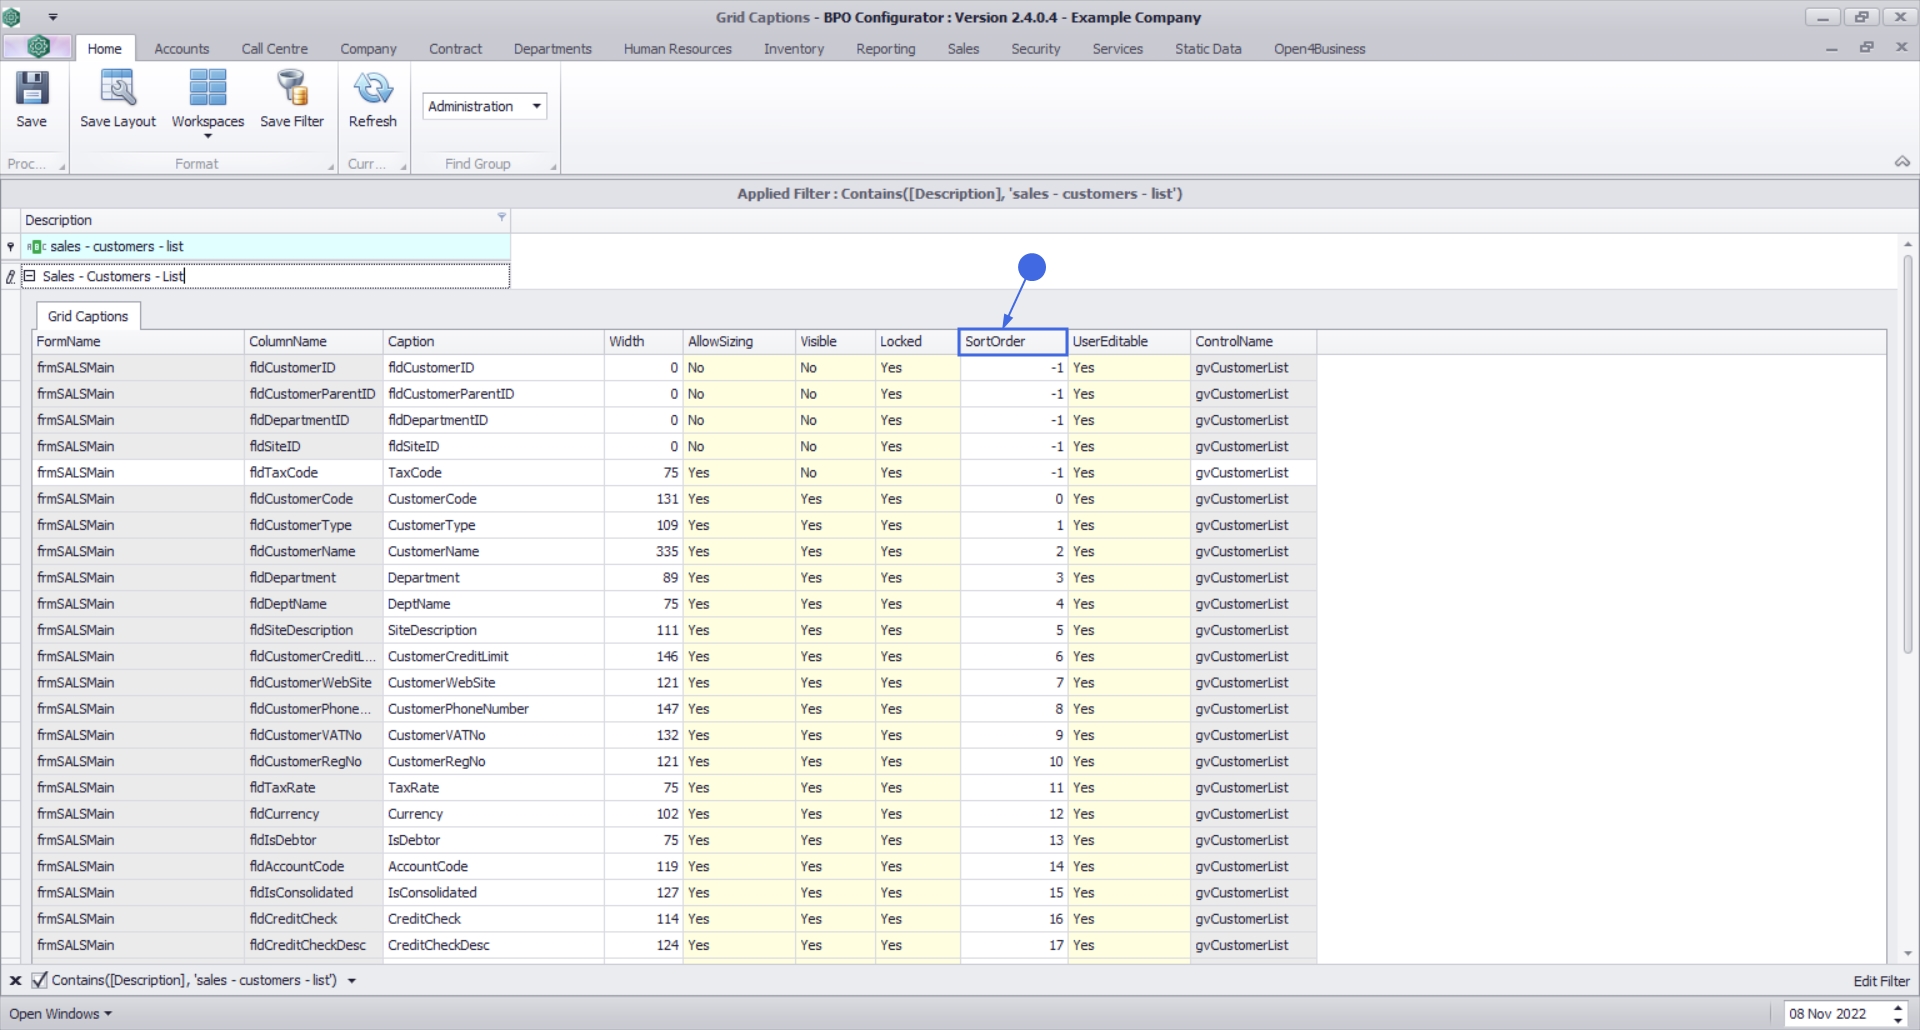Open the Administration group dropdown
1920x1030 pixels.
pyautogui.click(x=537, y=106)
